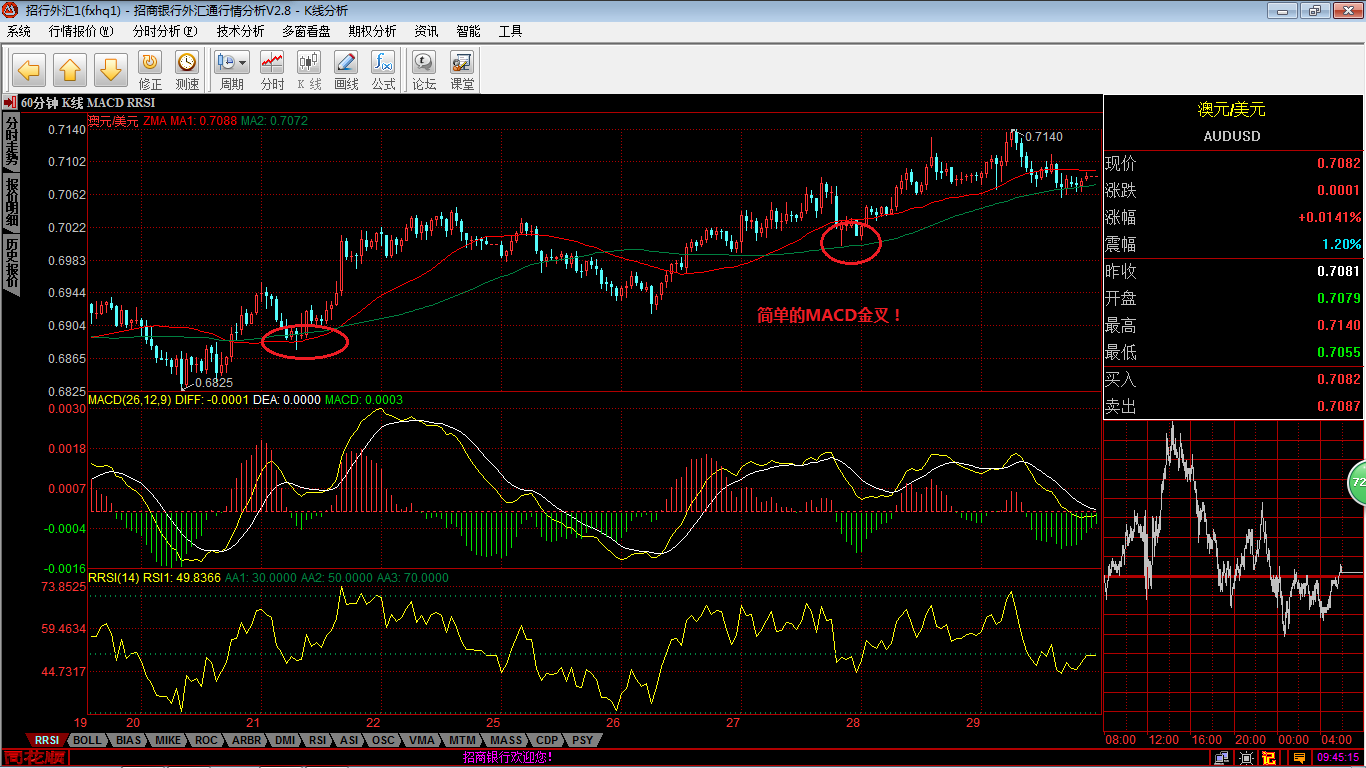The image size is (1366, 768).
Task: Click the 09:45:15 clock in status bar
Action: tap(1337, 757)
